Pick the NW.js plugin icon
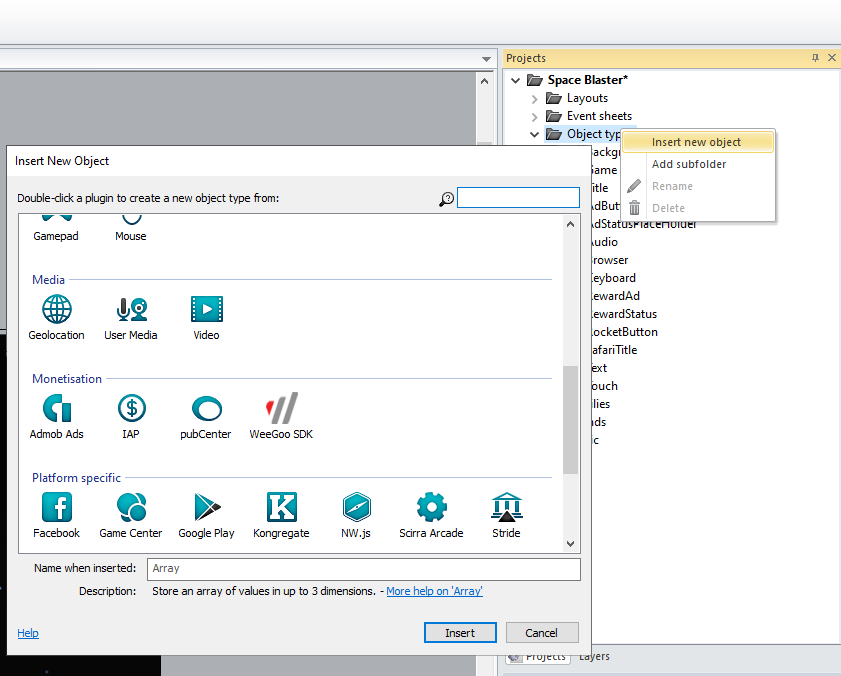Image resolution: width=841 pixels, height=676 pixels. [x=356, y=507]
